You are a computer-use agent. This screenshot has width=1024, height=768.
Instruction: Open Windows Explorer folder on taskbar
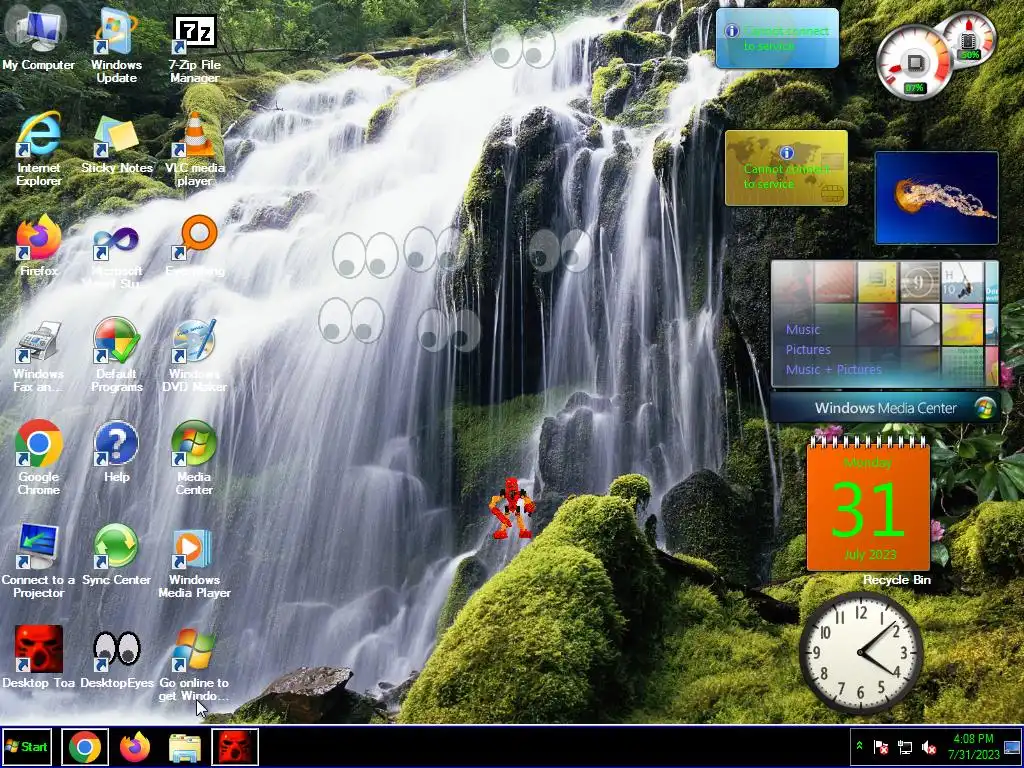[x=185, y=748]
